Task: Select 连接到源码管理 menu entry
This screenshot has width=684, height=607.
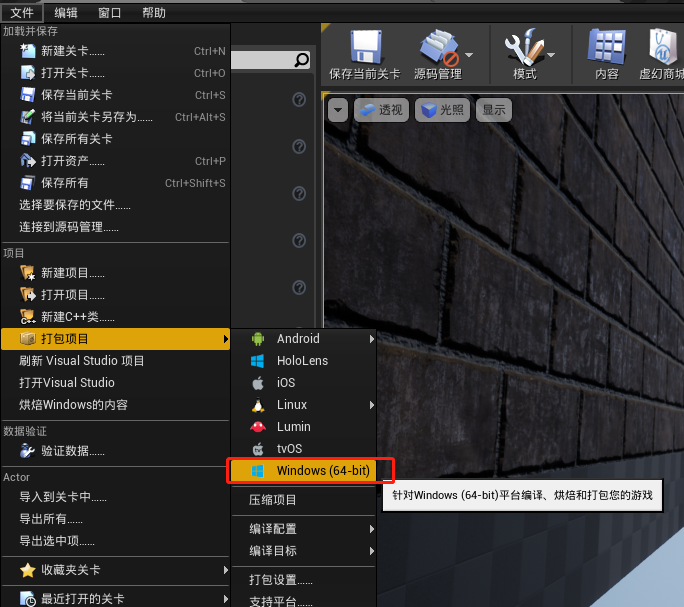Action: click(116, 226)
